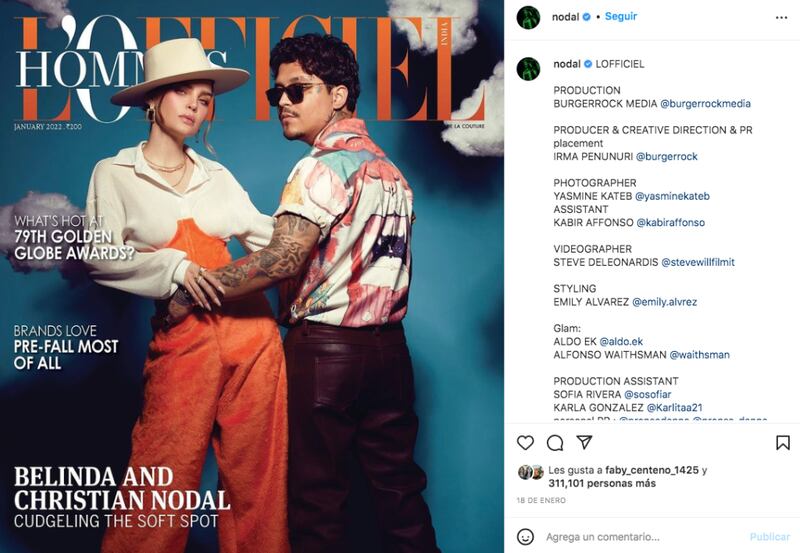Open comments via speech bubble icon

click(555, 443)
